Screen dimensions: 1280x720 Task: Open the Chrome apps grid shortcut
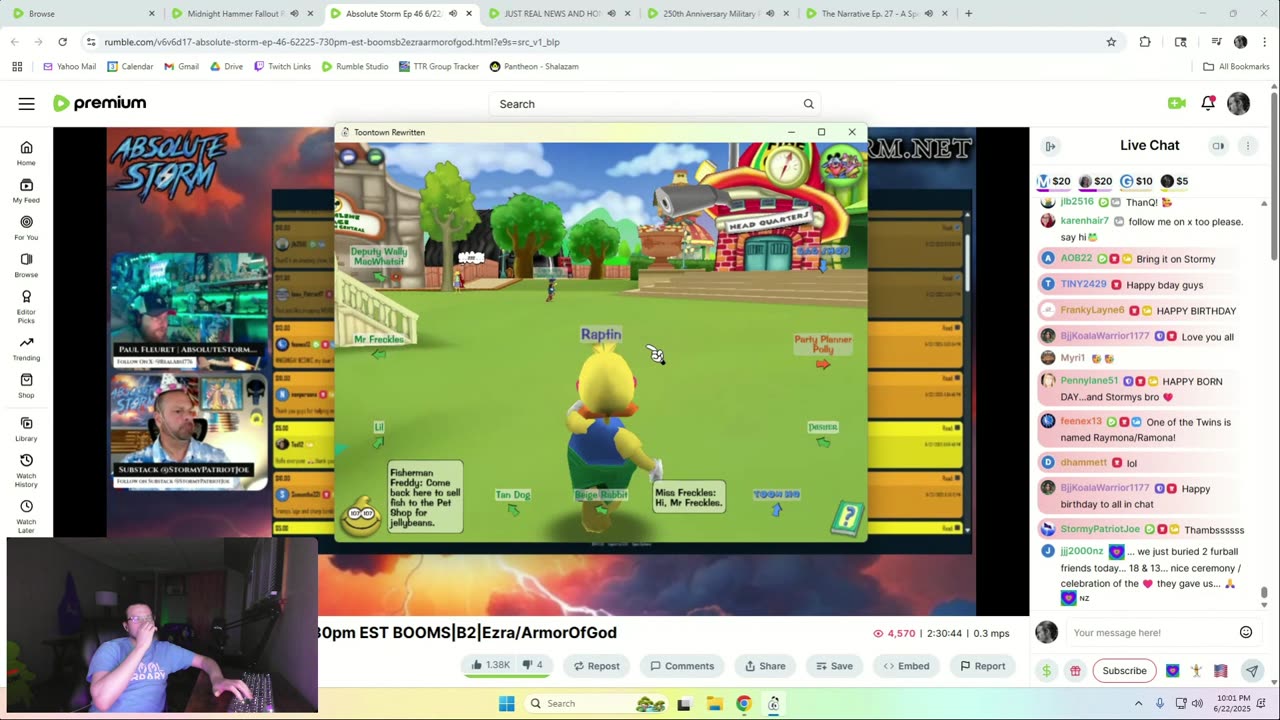(x=17, y=66)
